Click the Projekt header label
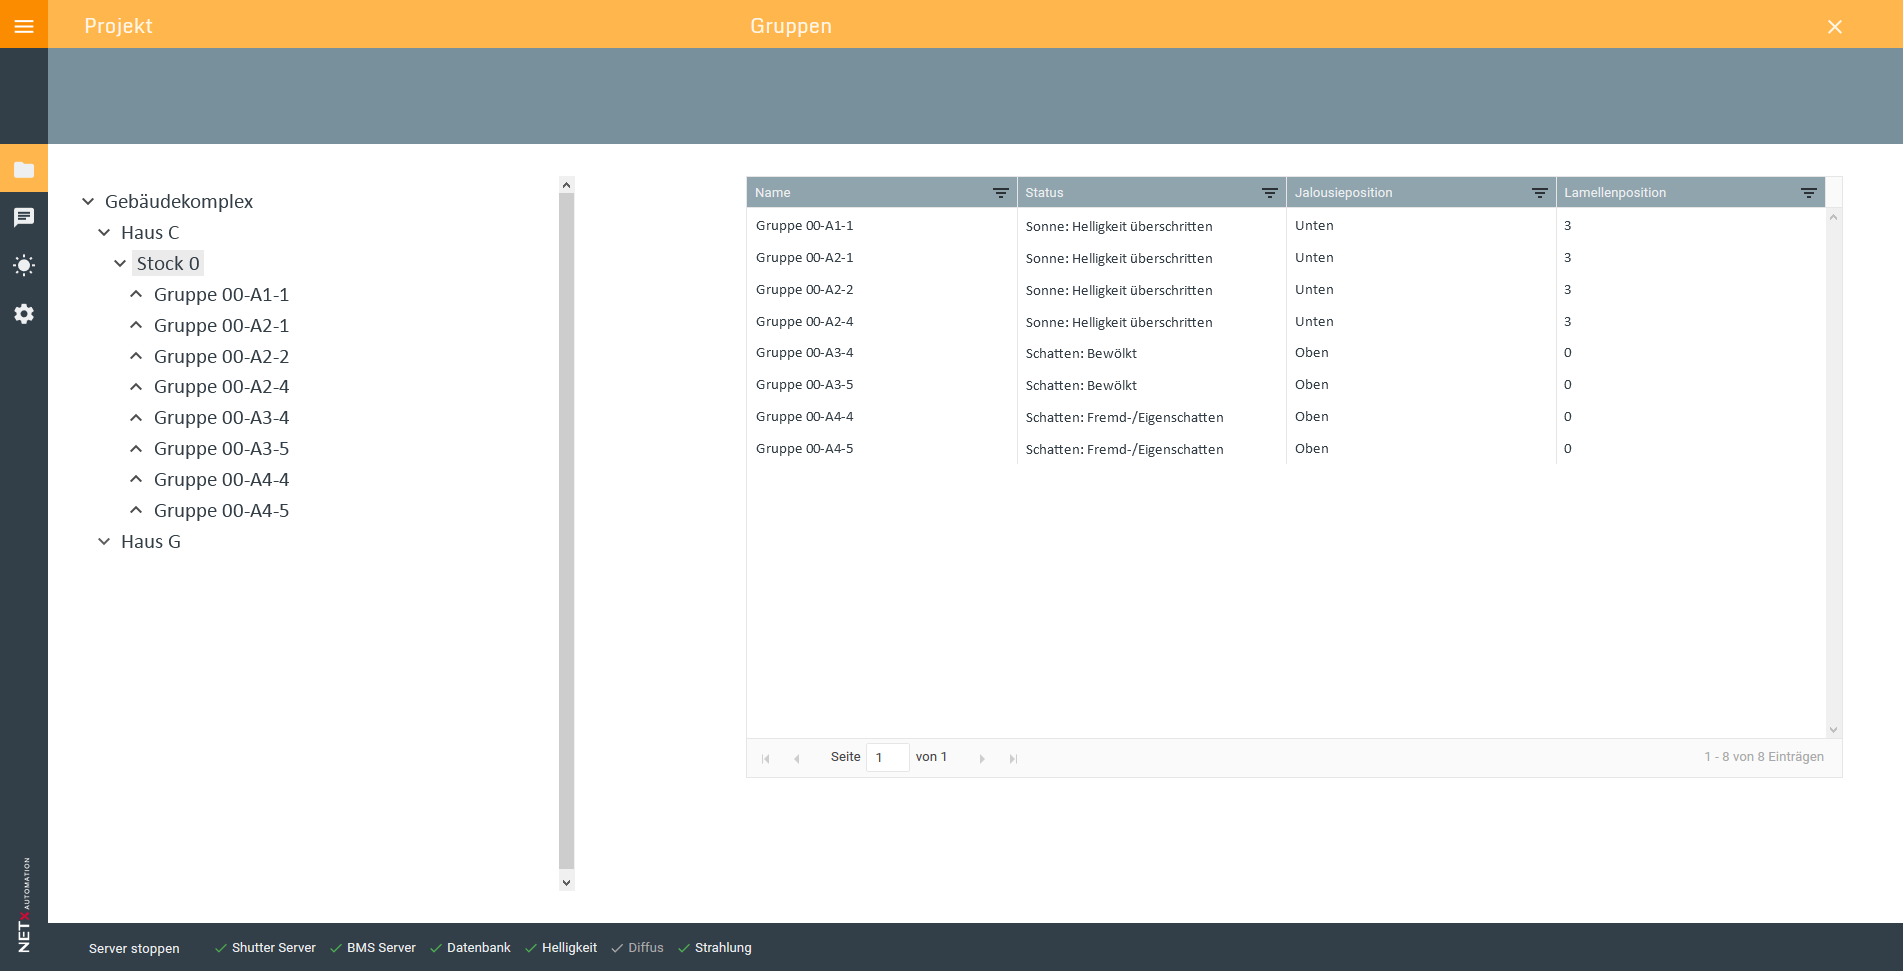1903x971 pixels. [x=118, y=26]
